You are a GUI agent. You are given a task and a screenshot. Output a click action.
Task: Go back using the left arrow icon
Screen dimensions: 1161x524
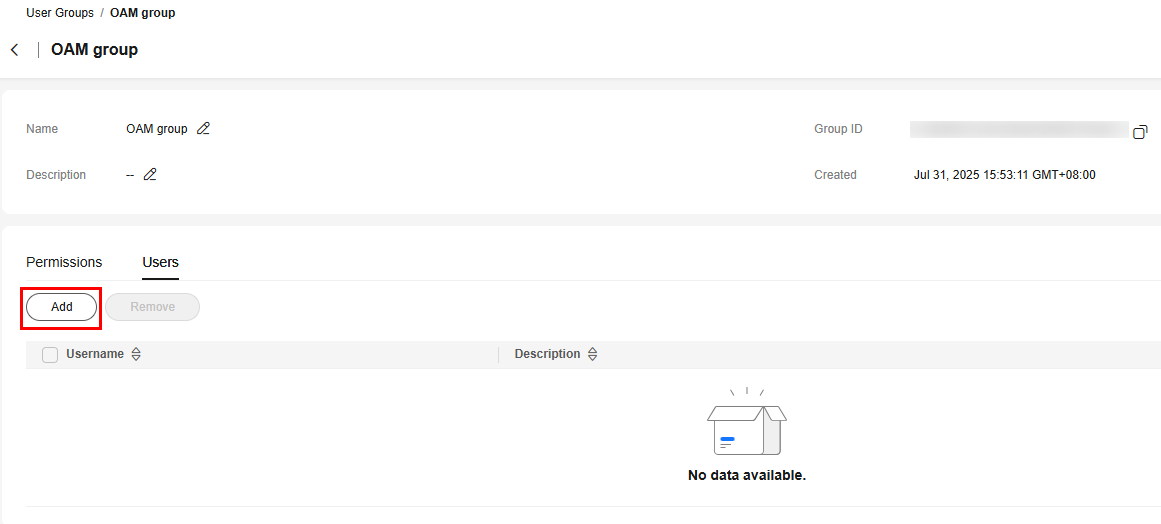(x=14, y=50)
